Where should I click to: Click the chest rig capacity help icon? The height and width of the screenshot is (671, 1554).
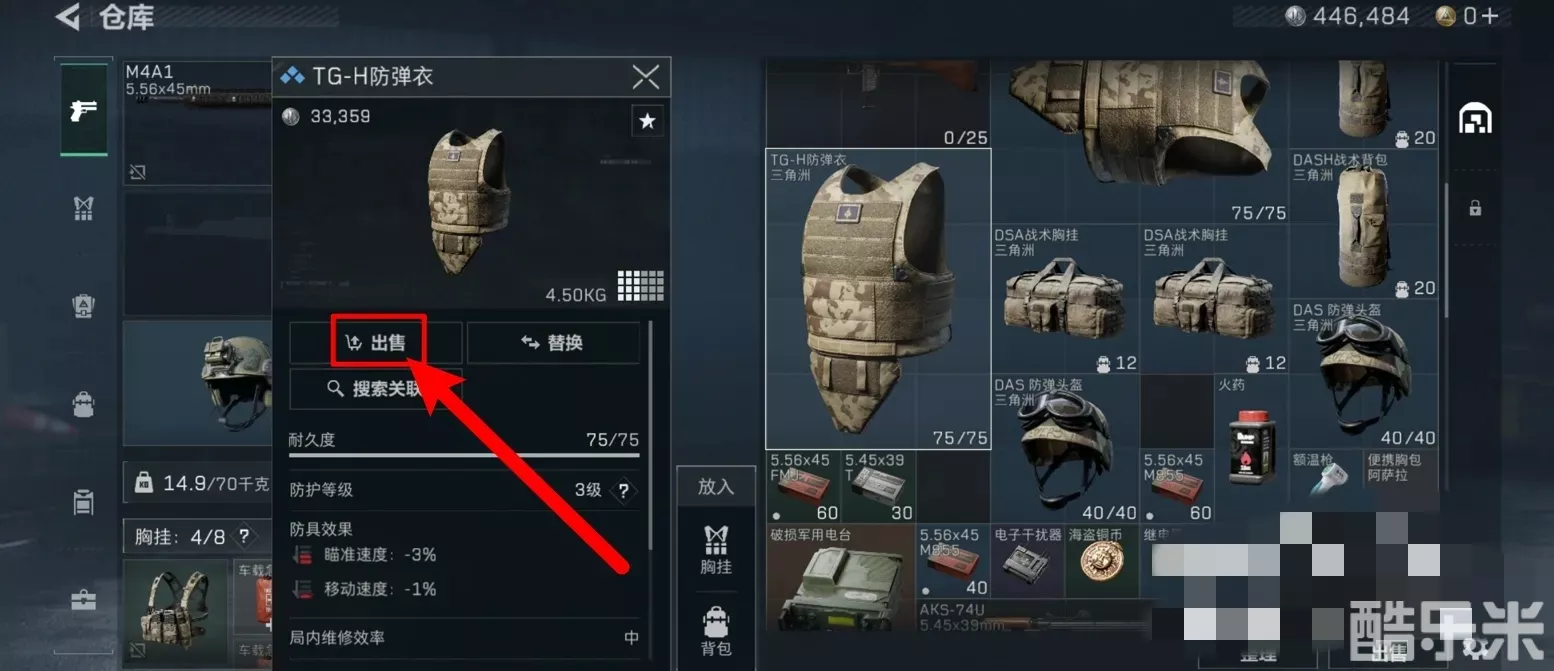coord(244,537)
